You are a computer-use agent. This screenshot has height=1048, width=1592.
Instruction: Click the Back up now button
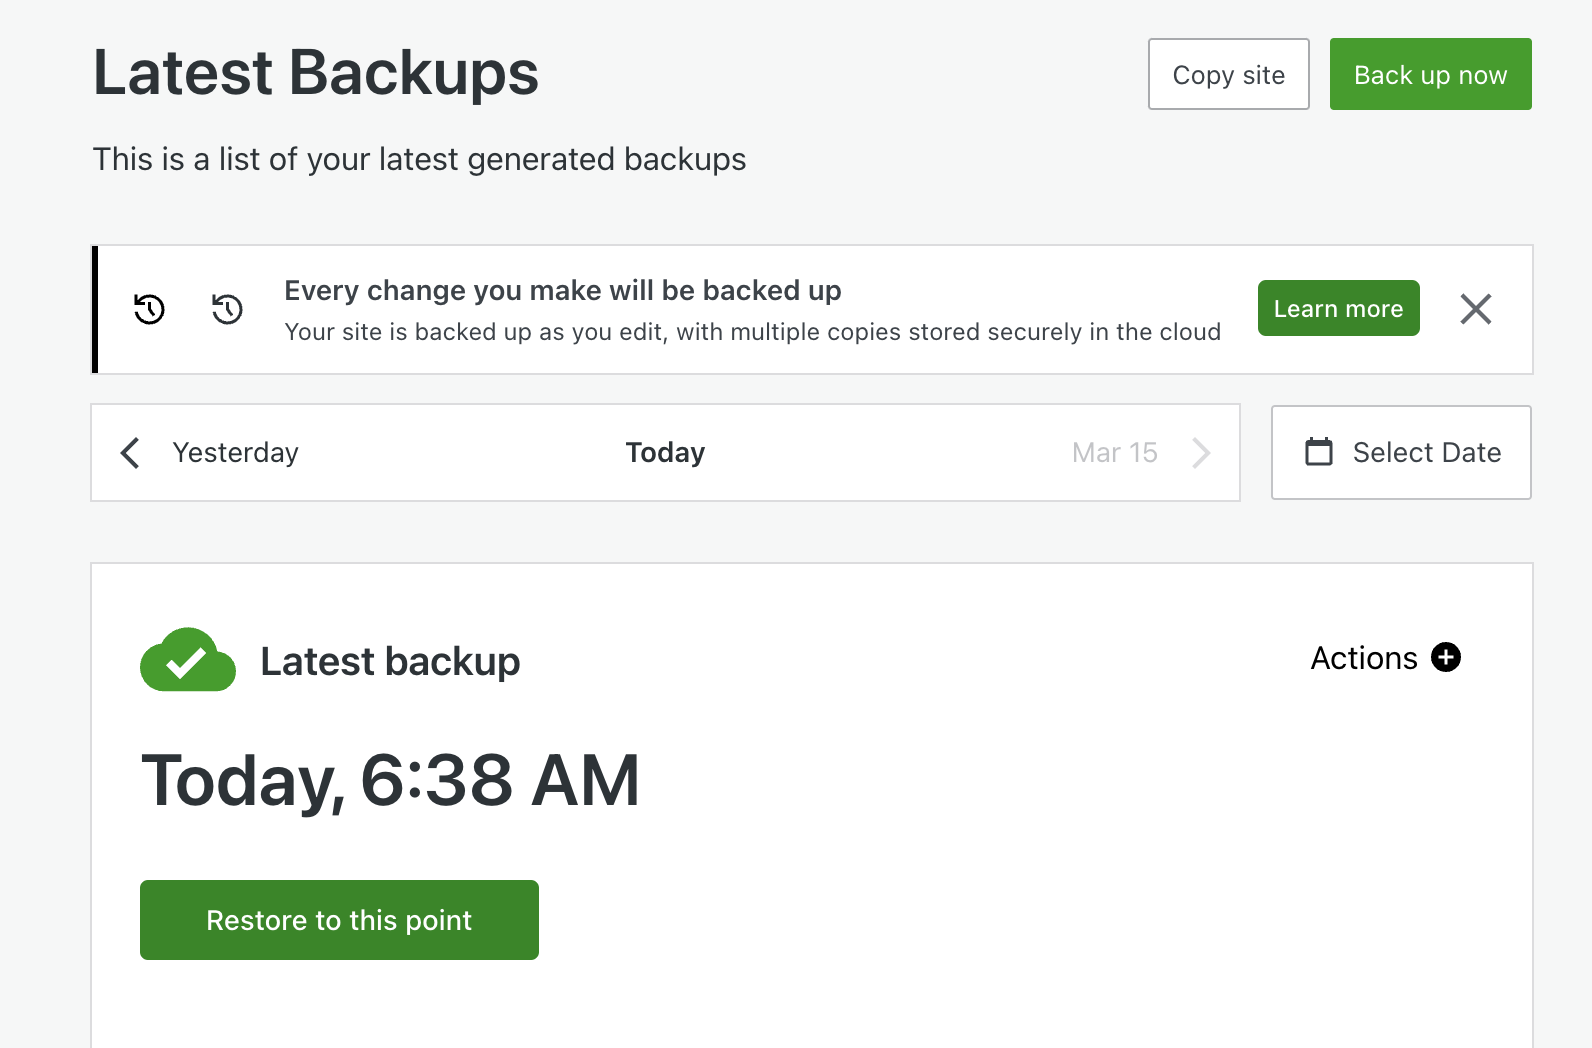pos(1430,73)
